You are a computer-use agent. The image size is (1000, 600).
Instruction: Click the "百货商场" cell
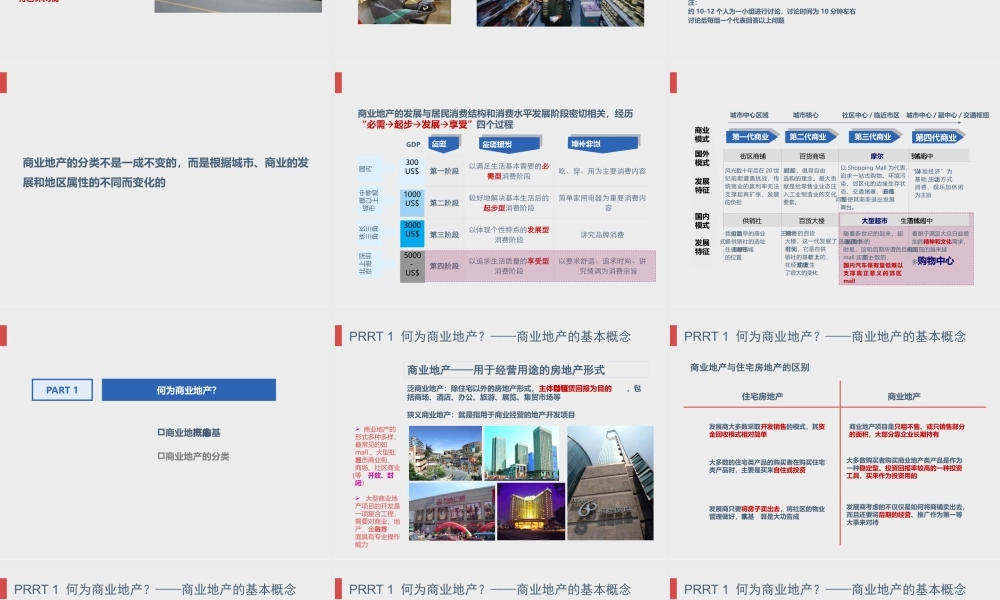pos(812,156)
